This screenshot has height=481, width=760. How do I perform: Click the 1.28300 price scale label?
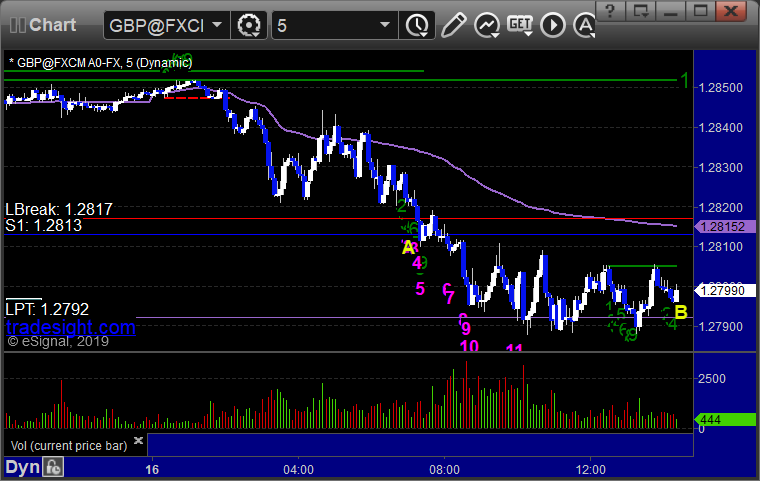coord(721,168)
